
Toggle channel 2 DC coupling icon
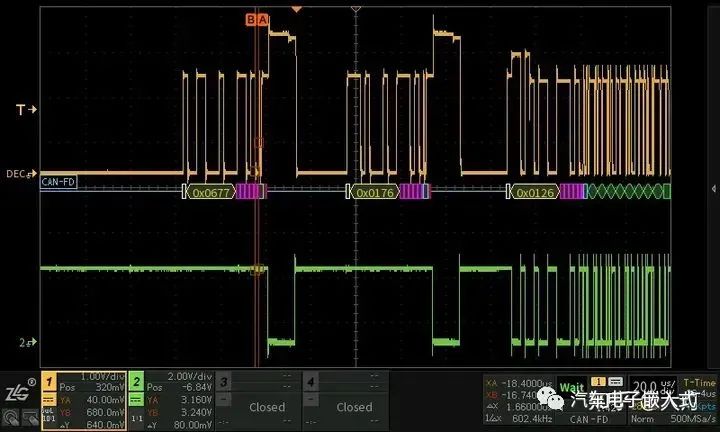coord(136,399)
